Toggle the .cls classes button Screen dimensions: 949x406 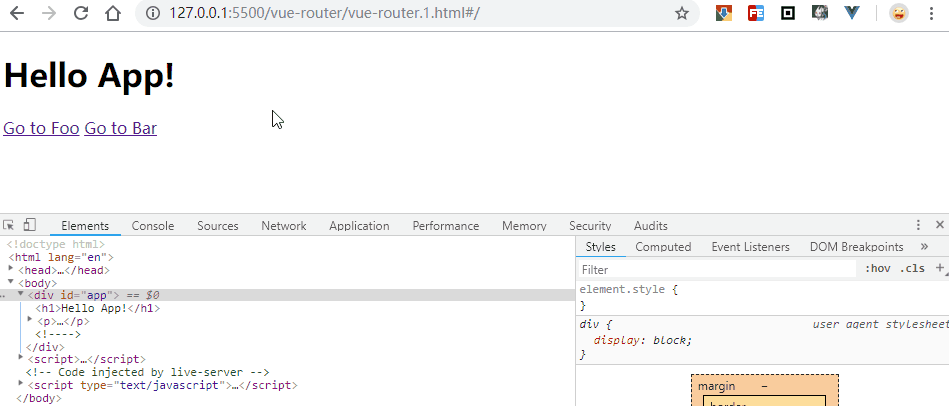(912, 268)
